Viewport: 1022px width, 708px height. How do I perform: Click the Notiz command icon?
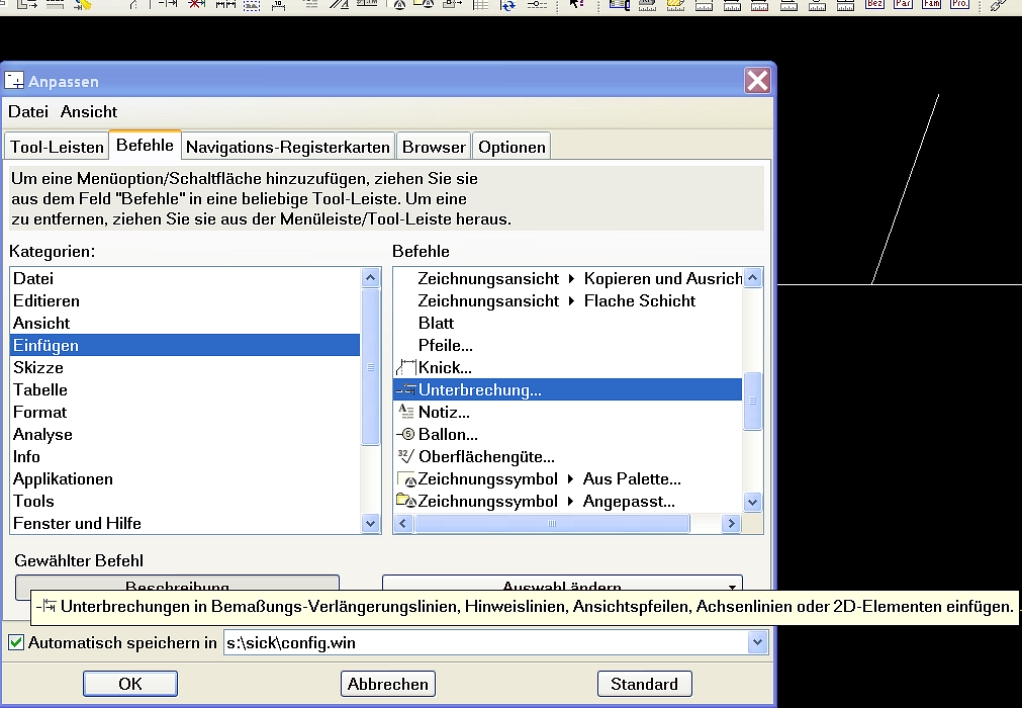(x=406, y=411)
